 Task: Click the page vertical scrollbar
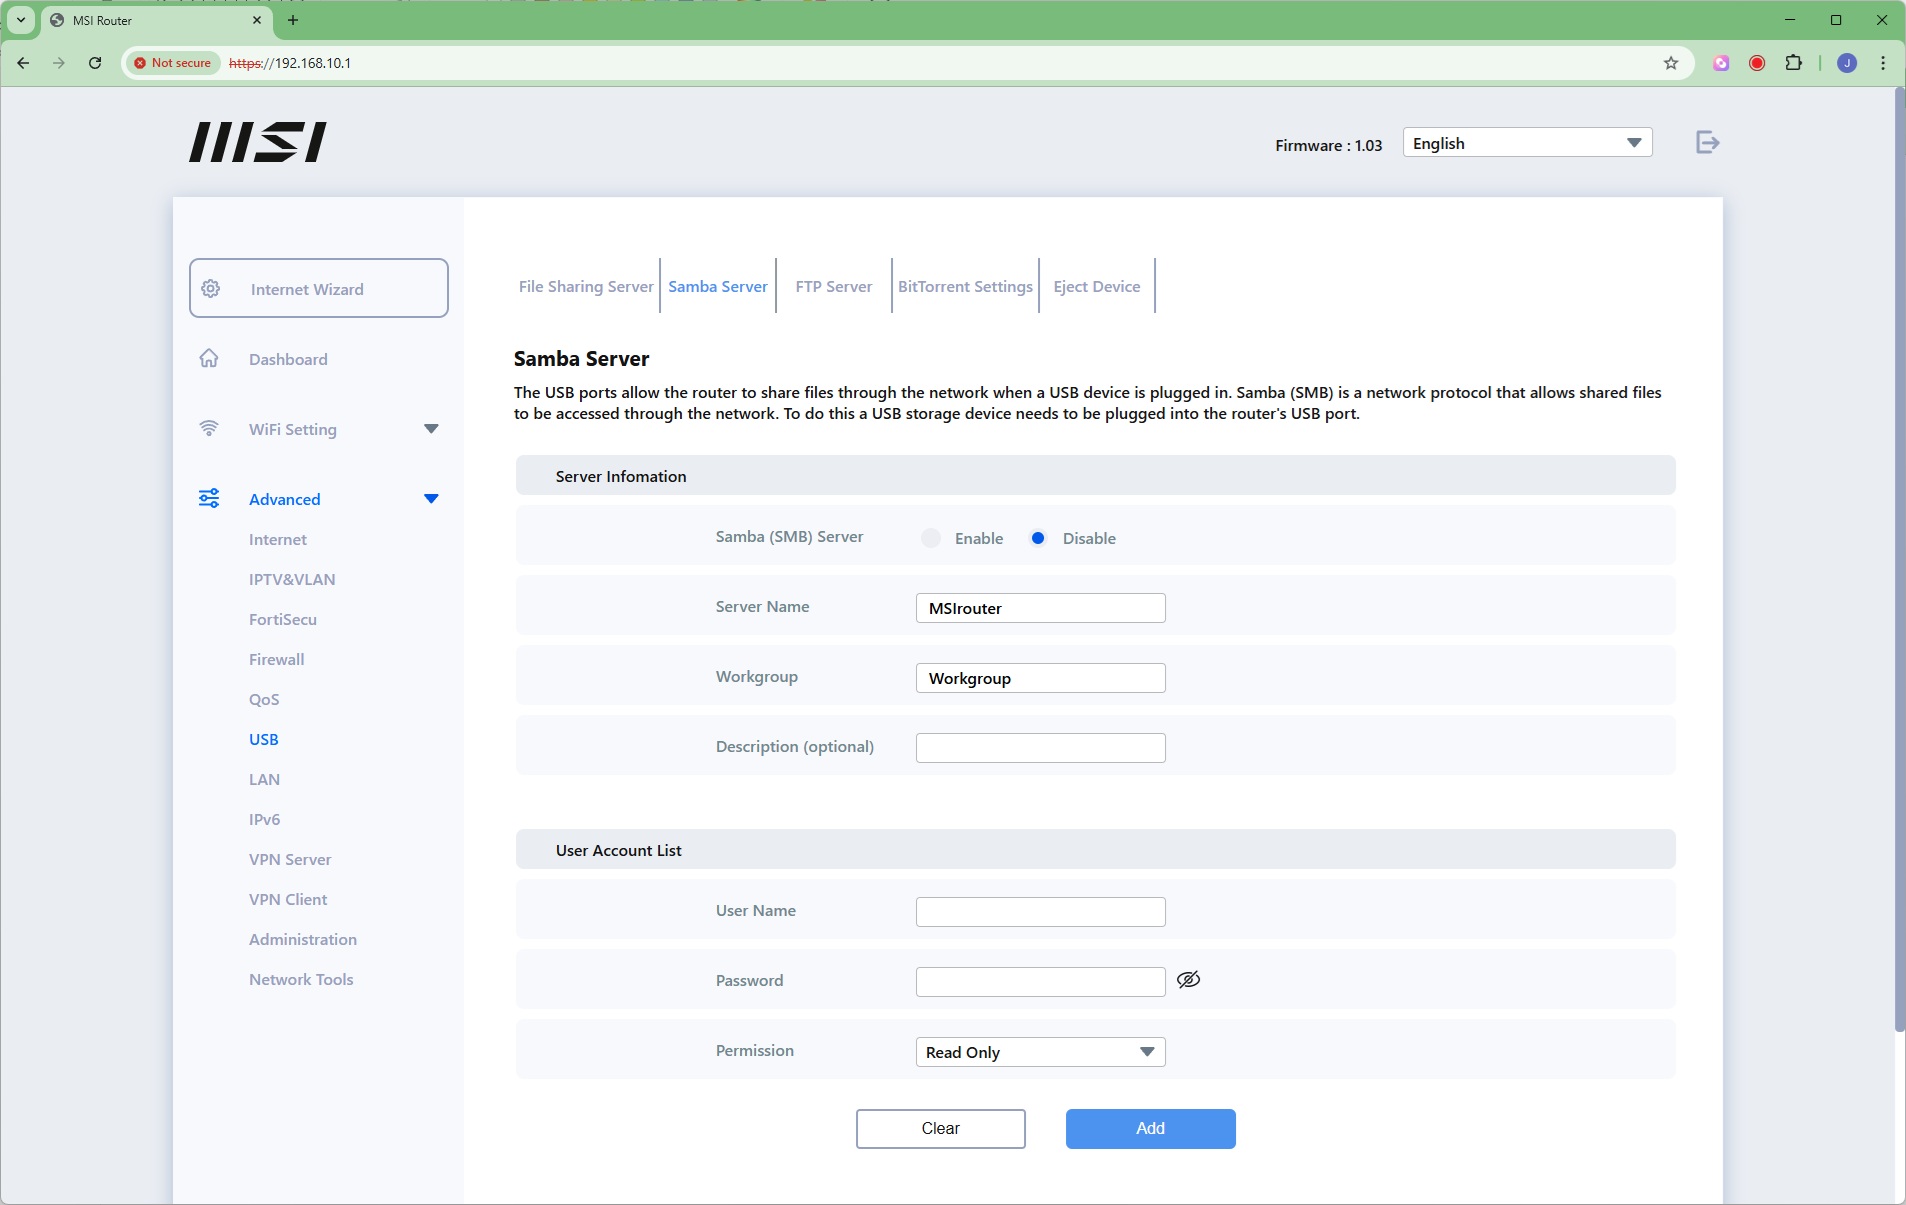[1898, 560]
